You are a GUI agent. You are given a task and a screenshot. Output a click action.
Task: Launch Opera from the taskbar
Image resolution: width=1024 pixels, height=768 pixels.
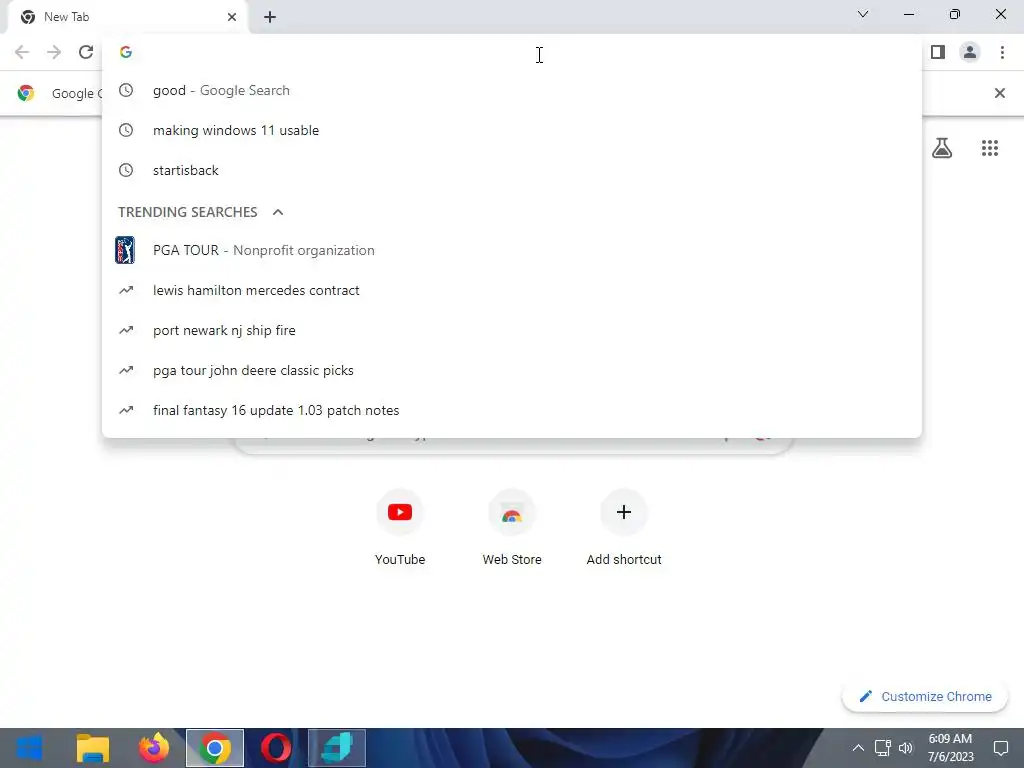(x=276, y=748)
